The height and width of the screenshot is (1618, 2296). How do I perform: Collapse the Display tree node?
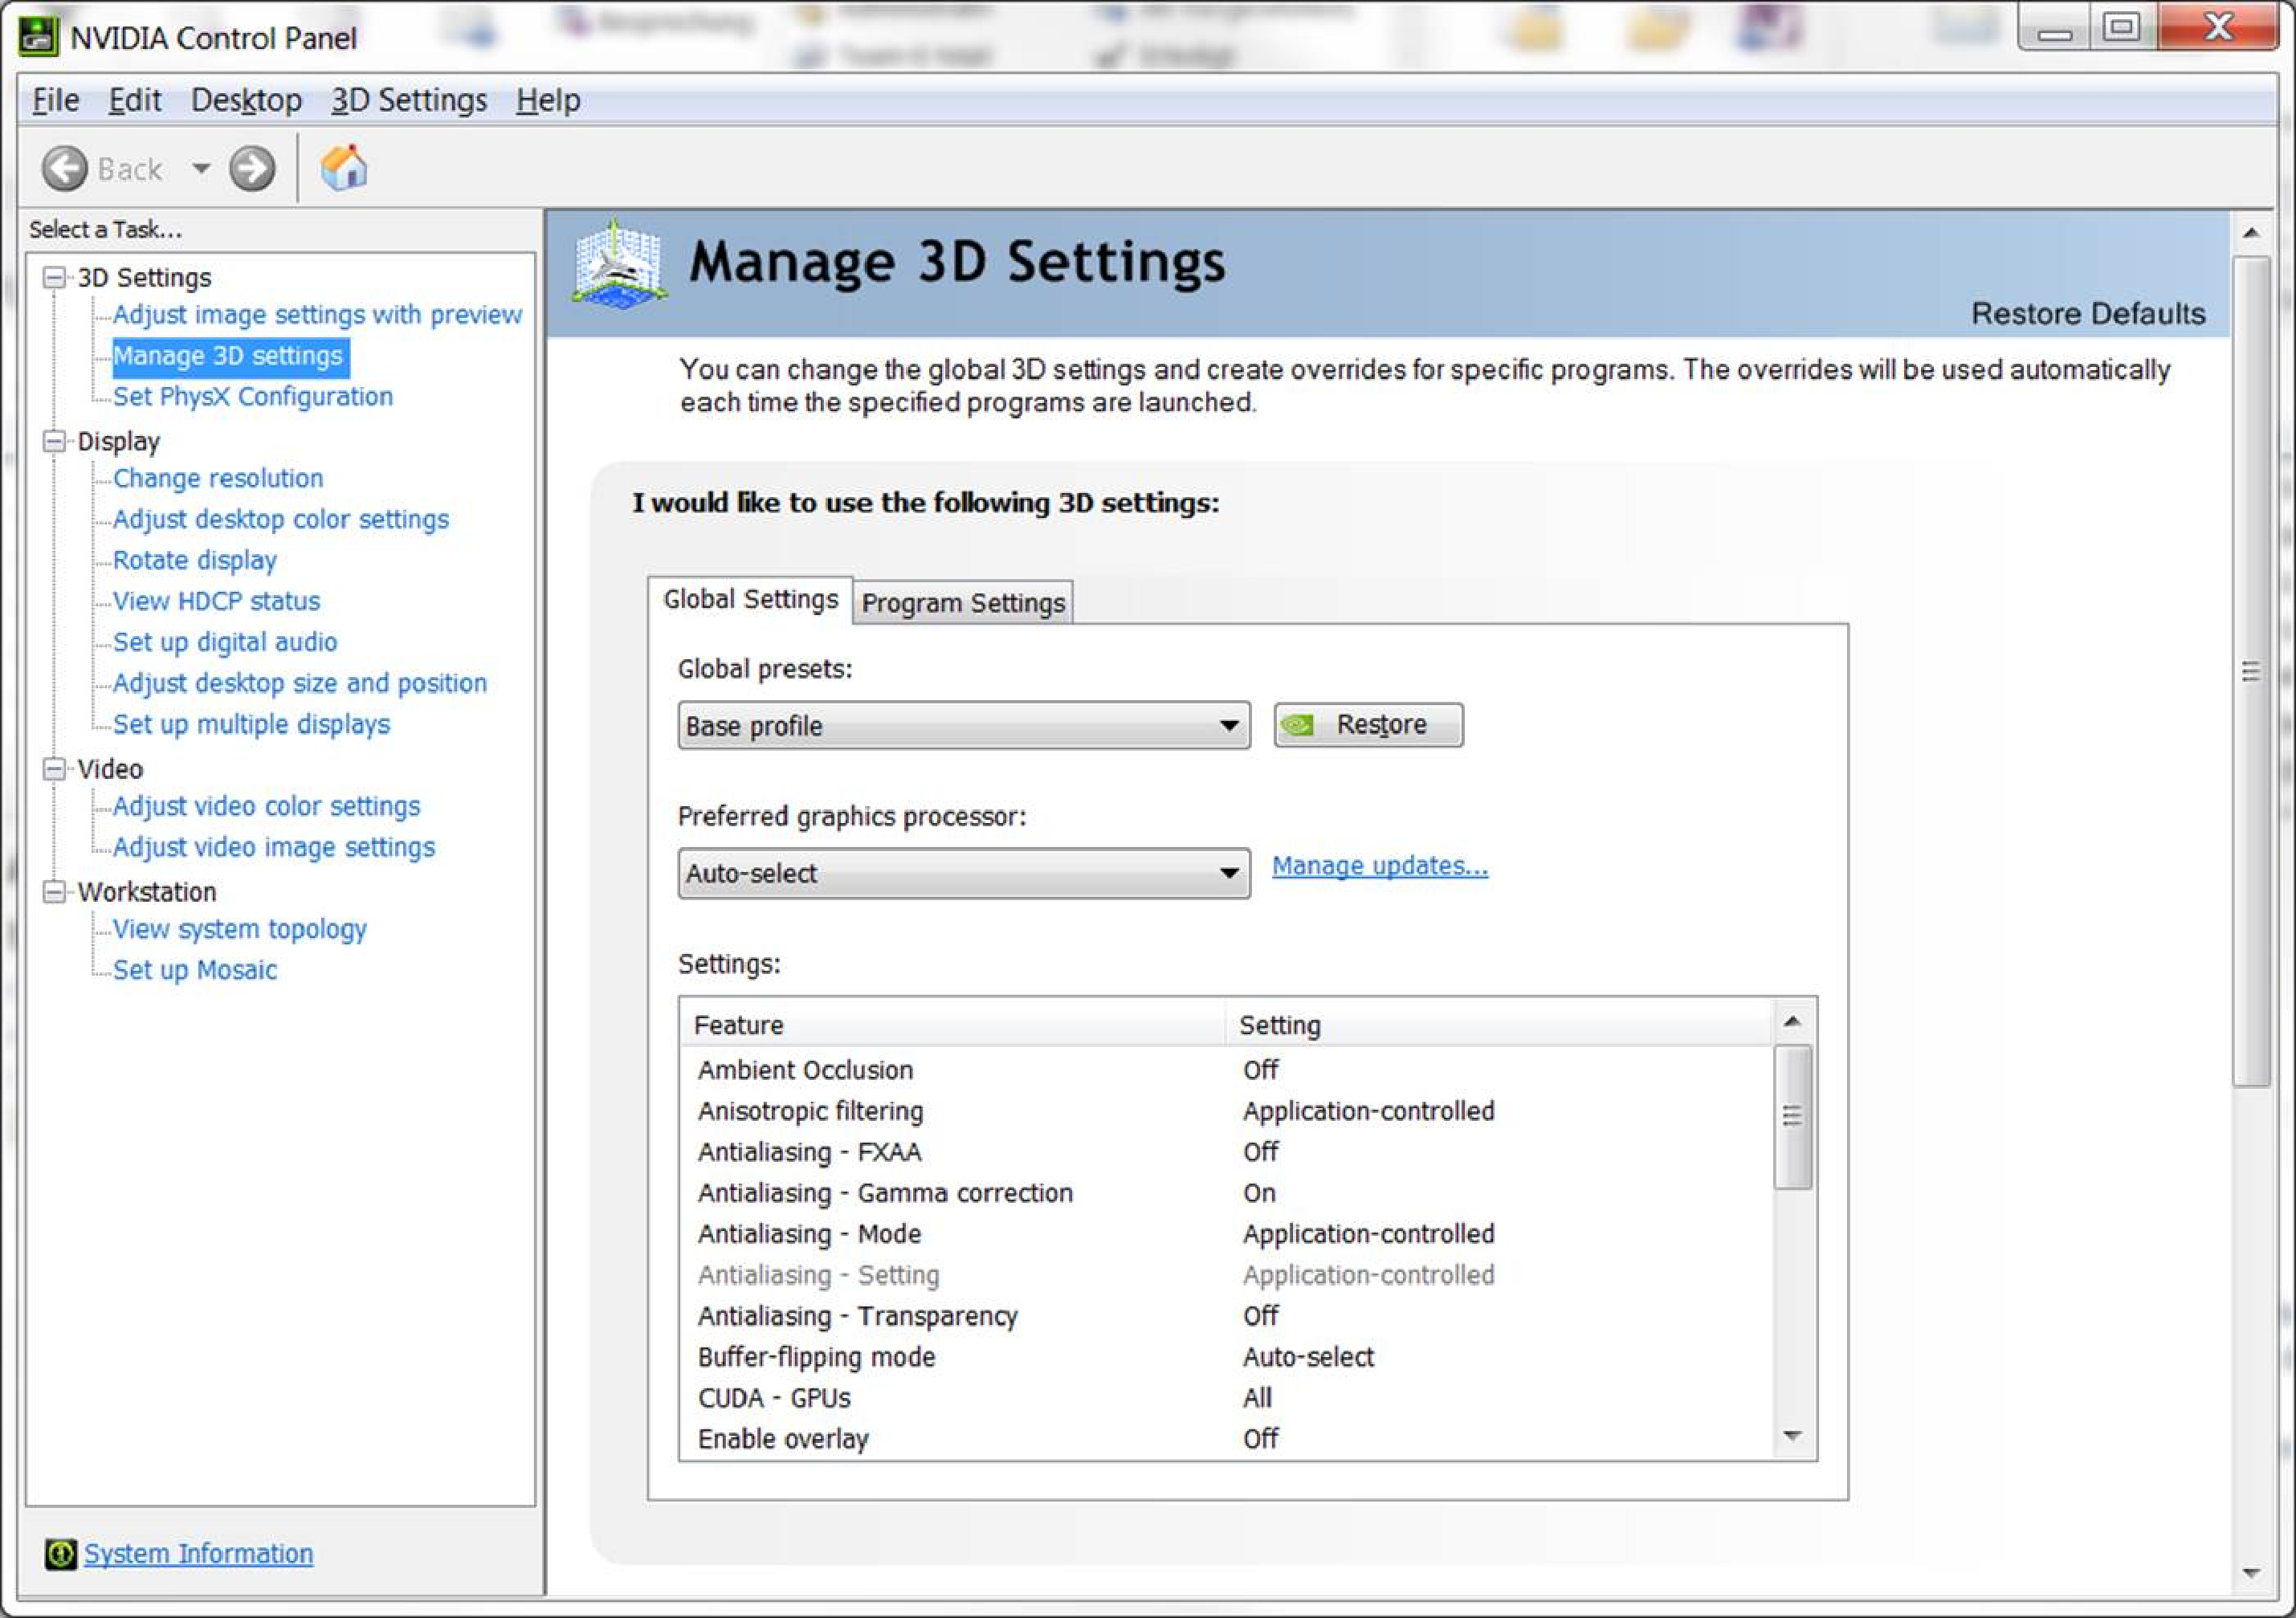coord(55,441)
